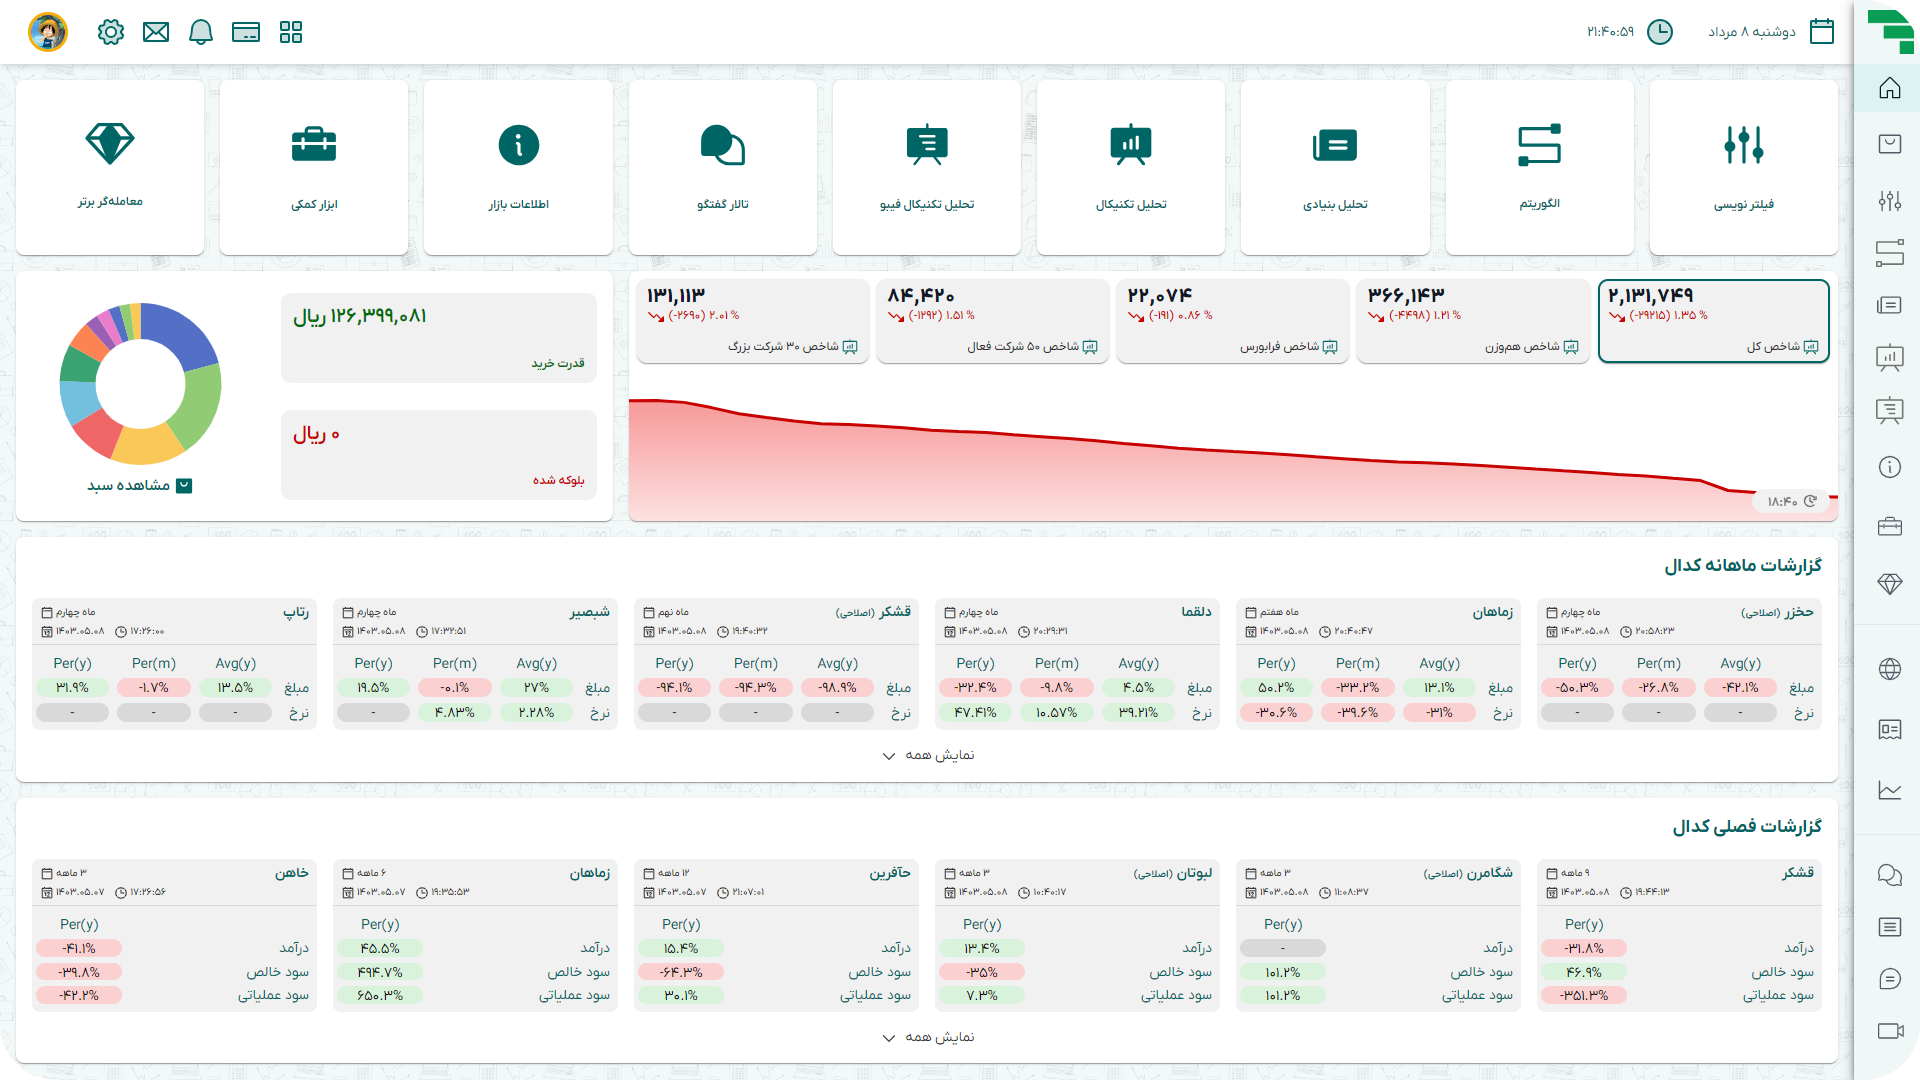
Task: Select شاخص ۳۰ شرکت بزرگ tab
Action: (753, 321)
